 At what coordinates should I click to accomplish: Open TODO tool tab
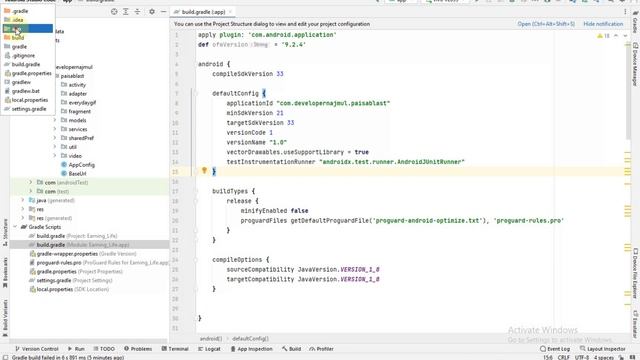pyautogui.click(x=104, y=349)
